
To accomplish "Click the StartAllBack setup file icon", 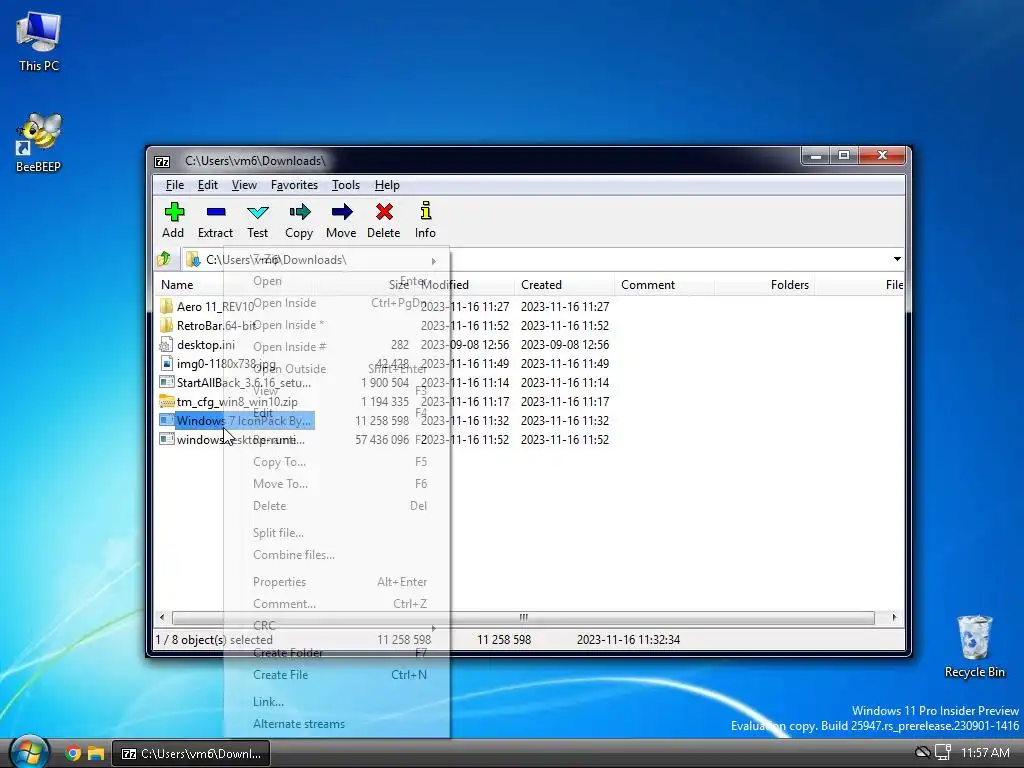I will (x=167, y=382).
